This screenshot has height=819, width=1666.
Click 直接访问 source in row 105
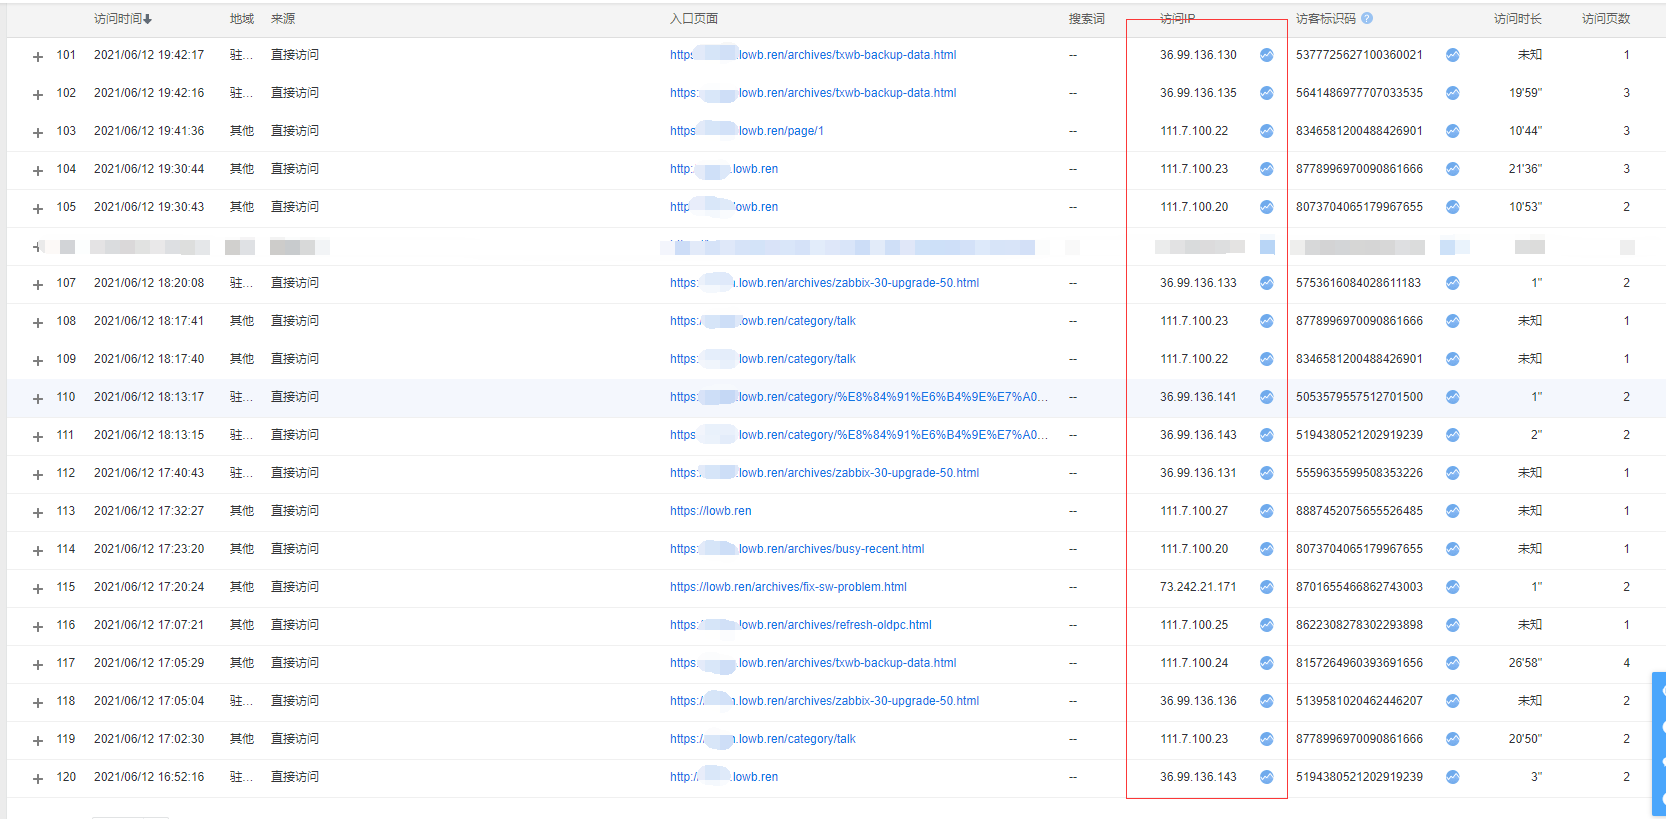coord(295,207)
